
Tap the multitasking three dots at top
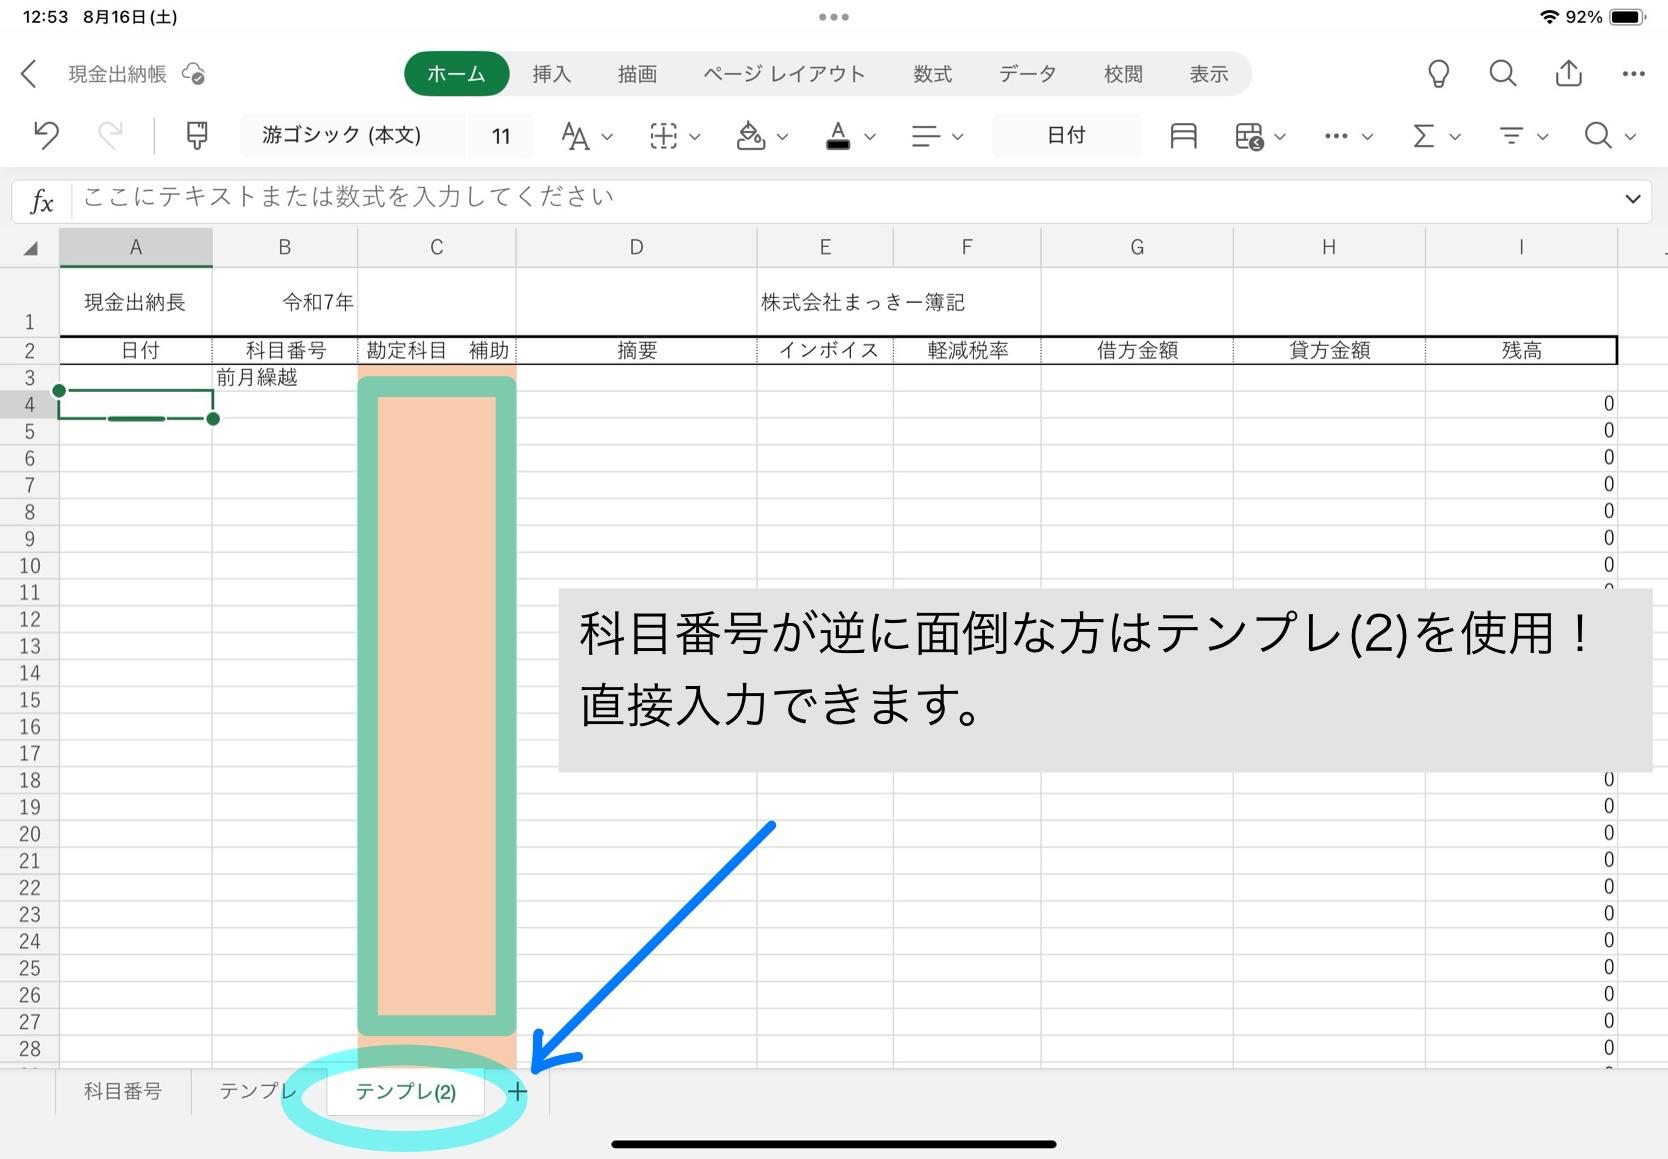pos(834,17)
